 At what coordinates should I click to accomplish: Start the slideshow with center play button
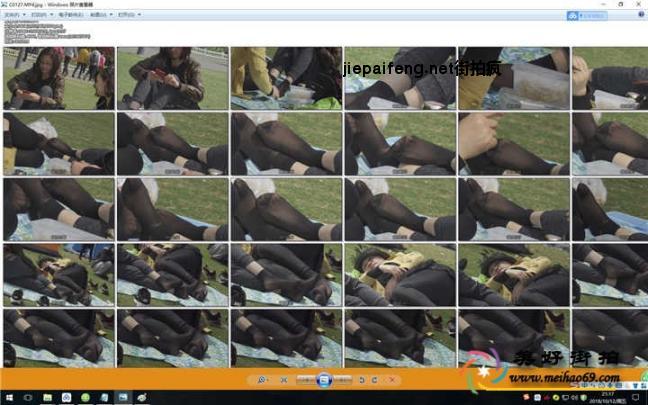(x=324, y=380)
